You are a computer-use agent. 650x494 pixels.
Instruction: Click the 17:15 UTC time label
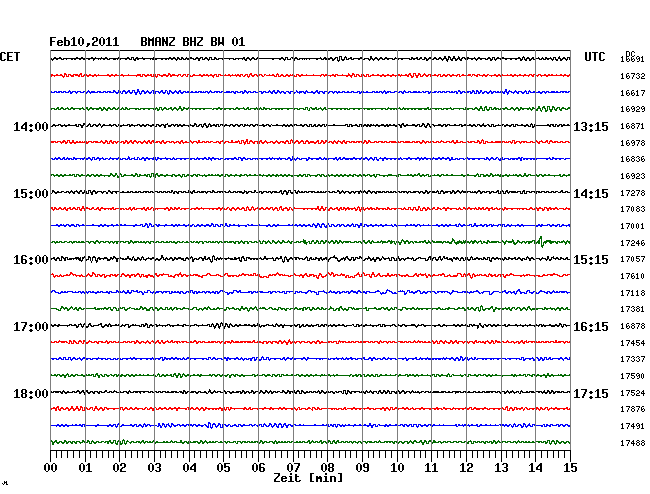(591, 393)
